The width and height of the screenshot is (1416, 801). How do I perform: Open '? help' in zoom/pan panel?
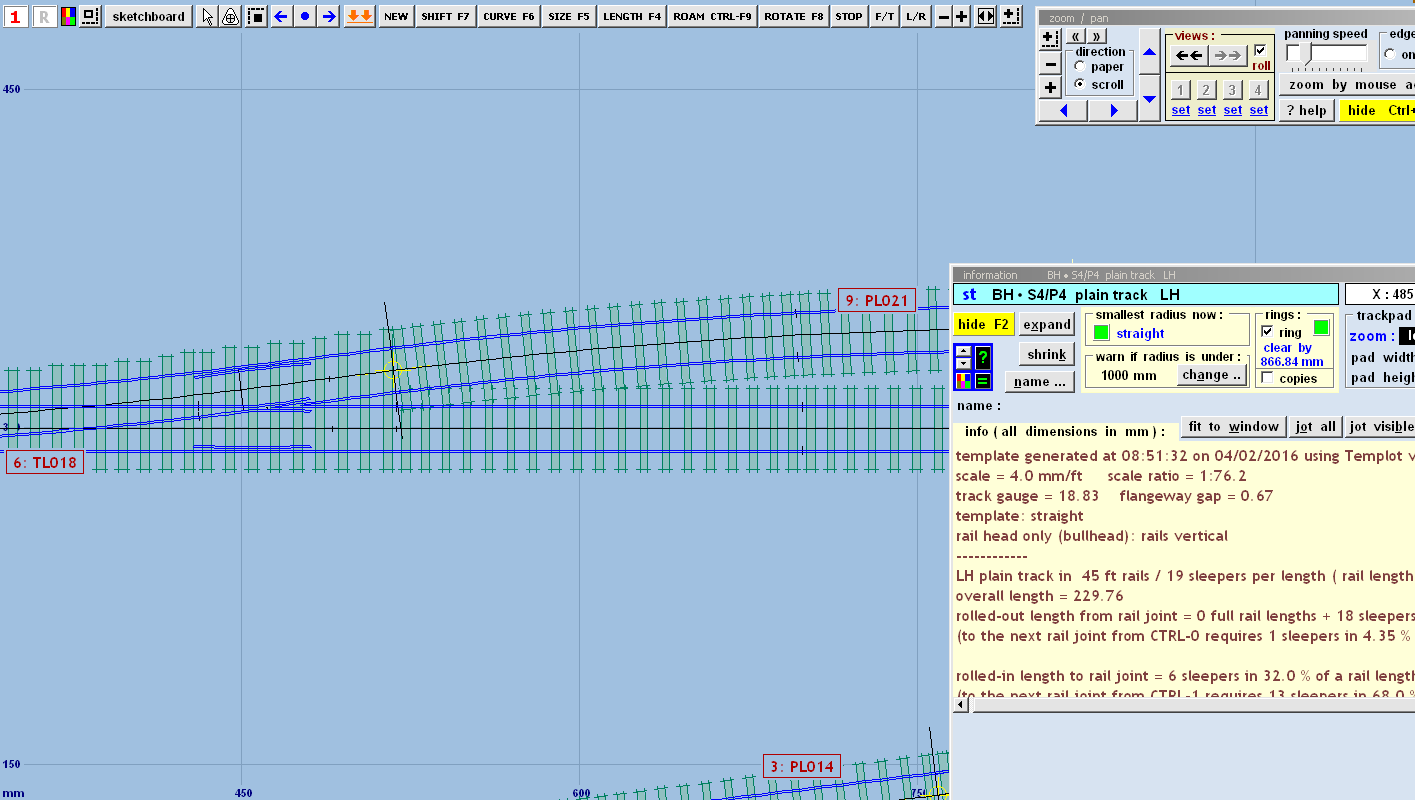coord(1307,110)
